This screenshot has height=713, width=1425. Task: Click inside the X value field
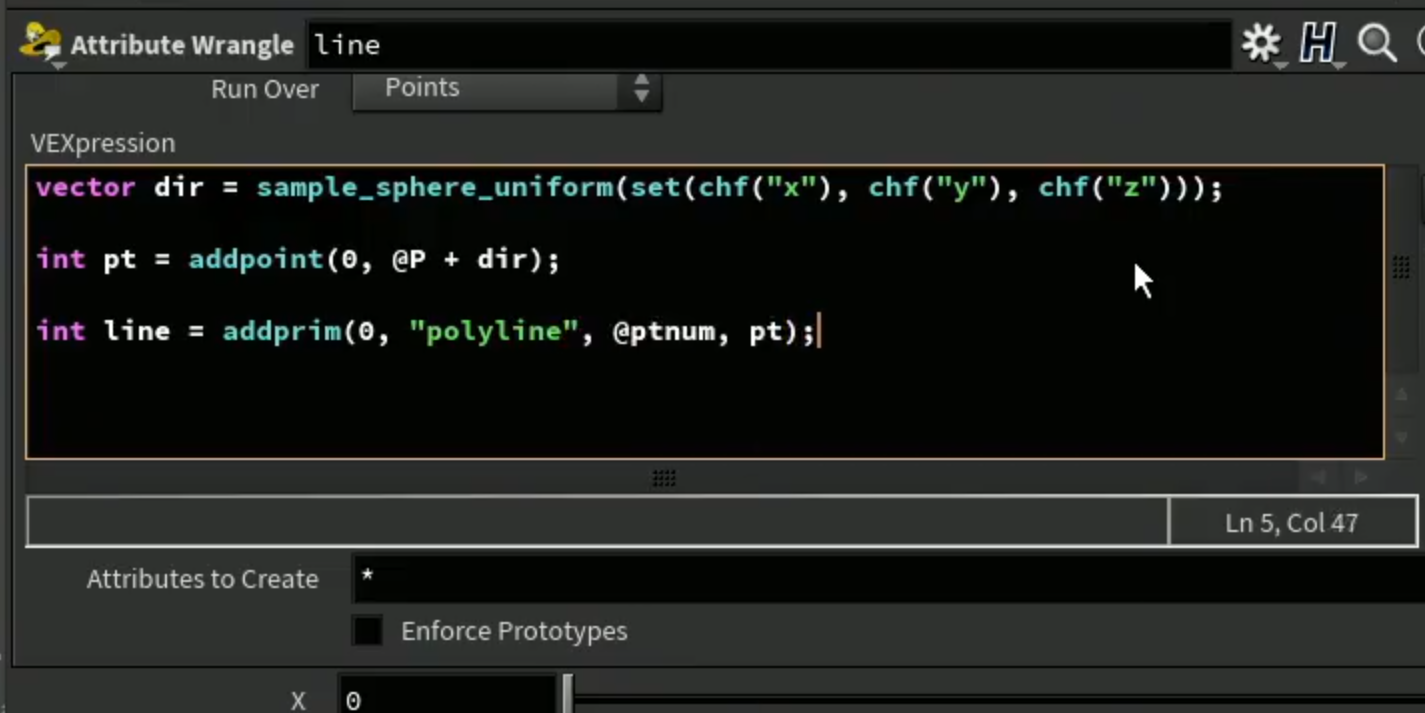click(447, 698)
